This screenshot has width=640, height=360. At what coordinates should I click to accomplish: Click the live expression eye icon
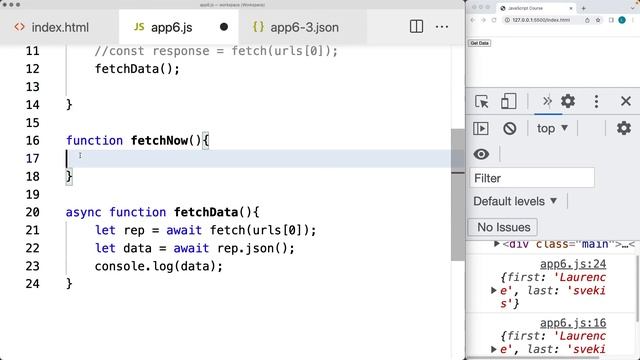click(481, 154)
